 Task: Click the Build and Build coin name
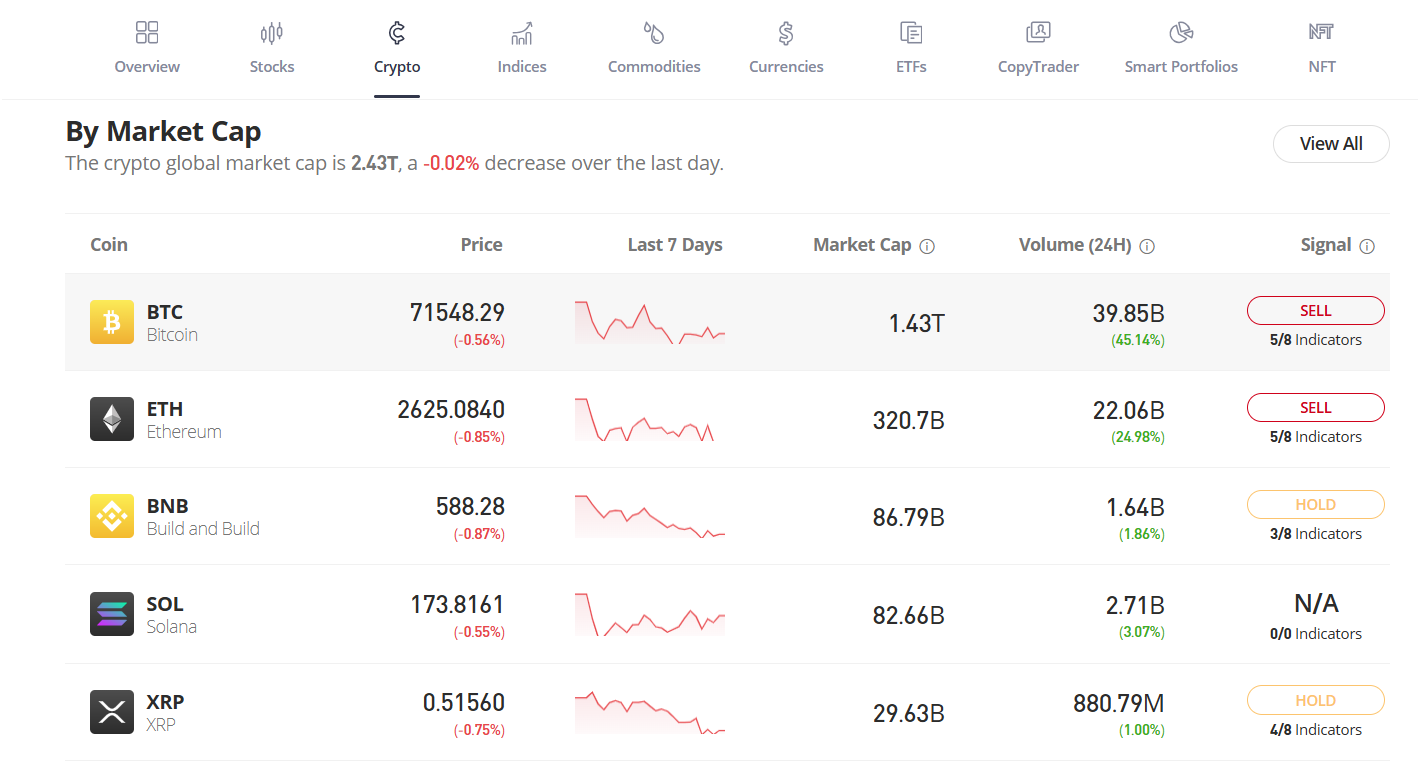[x=203, y=529]
